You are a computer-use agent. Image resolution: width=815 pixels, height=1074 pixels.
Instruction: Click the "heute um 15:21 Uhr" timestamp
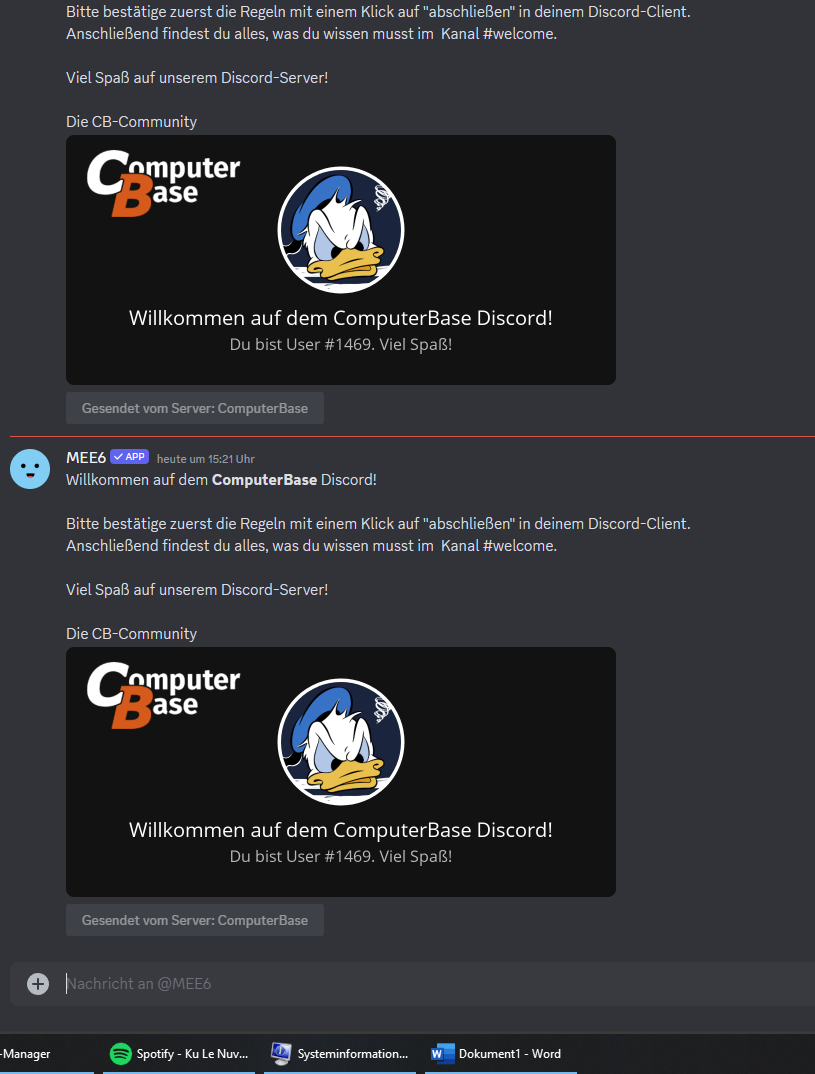click(205, 459)
